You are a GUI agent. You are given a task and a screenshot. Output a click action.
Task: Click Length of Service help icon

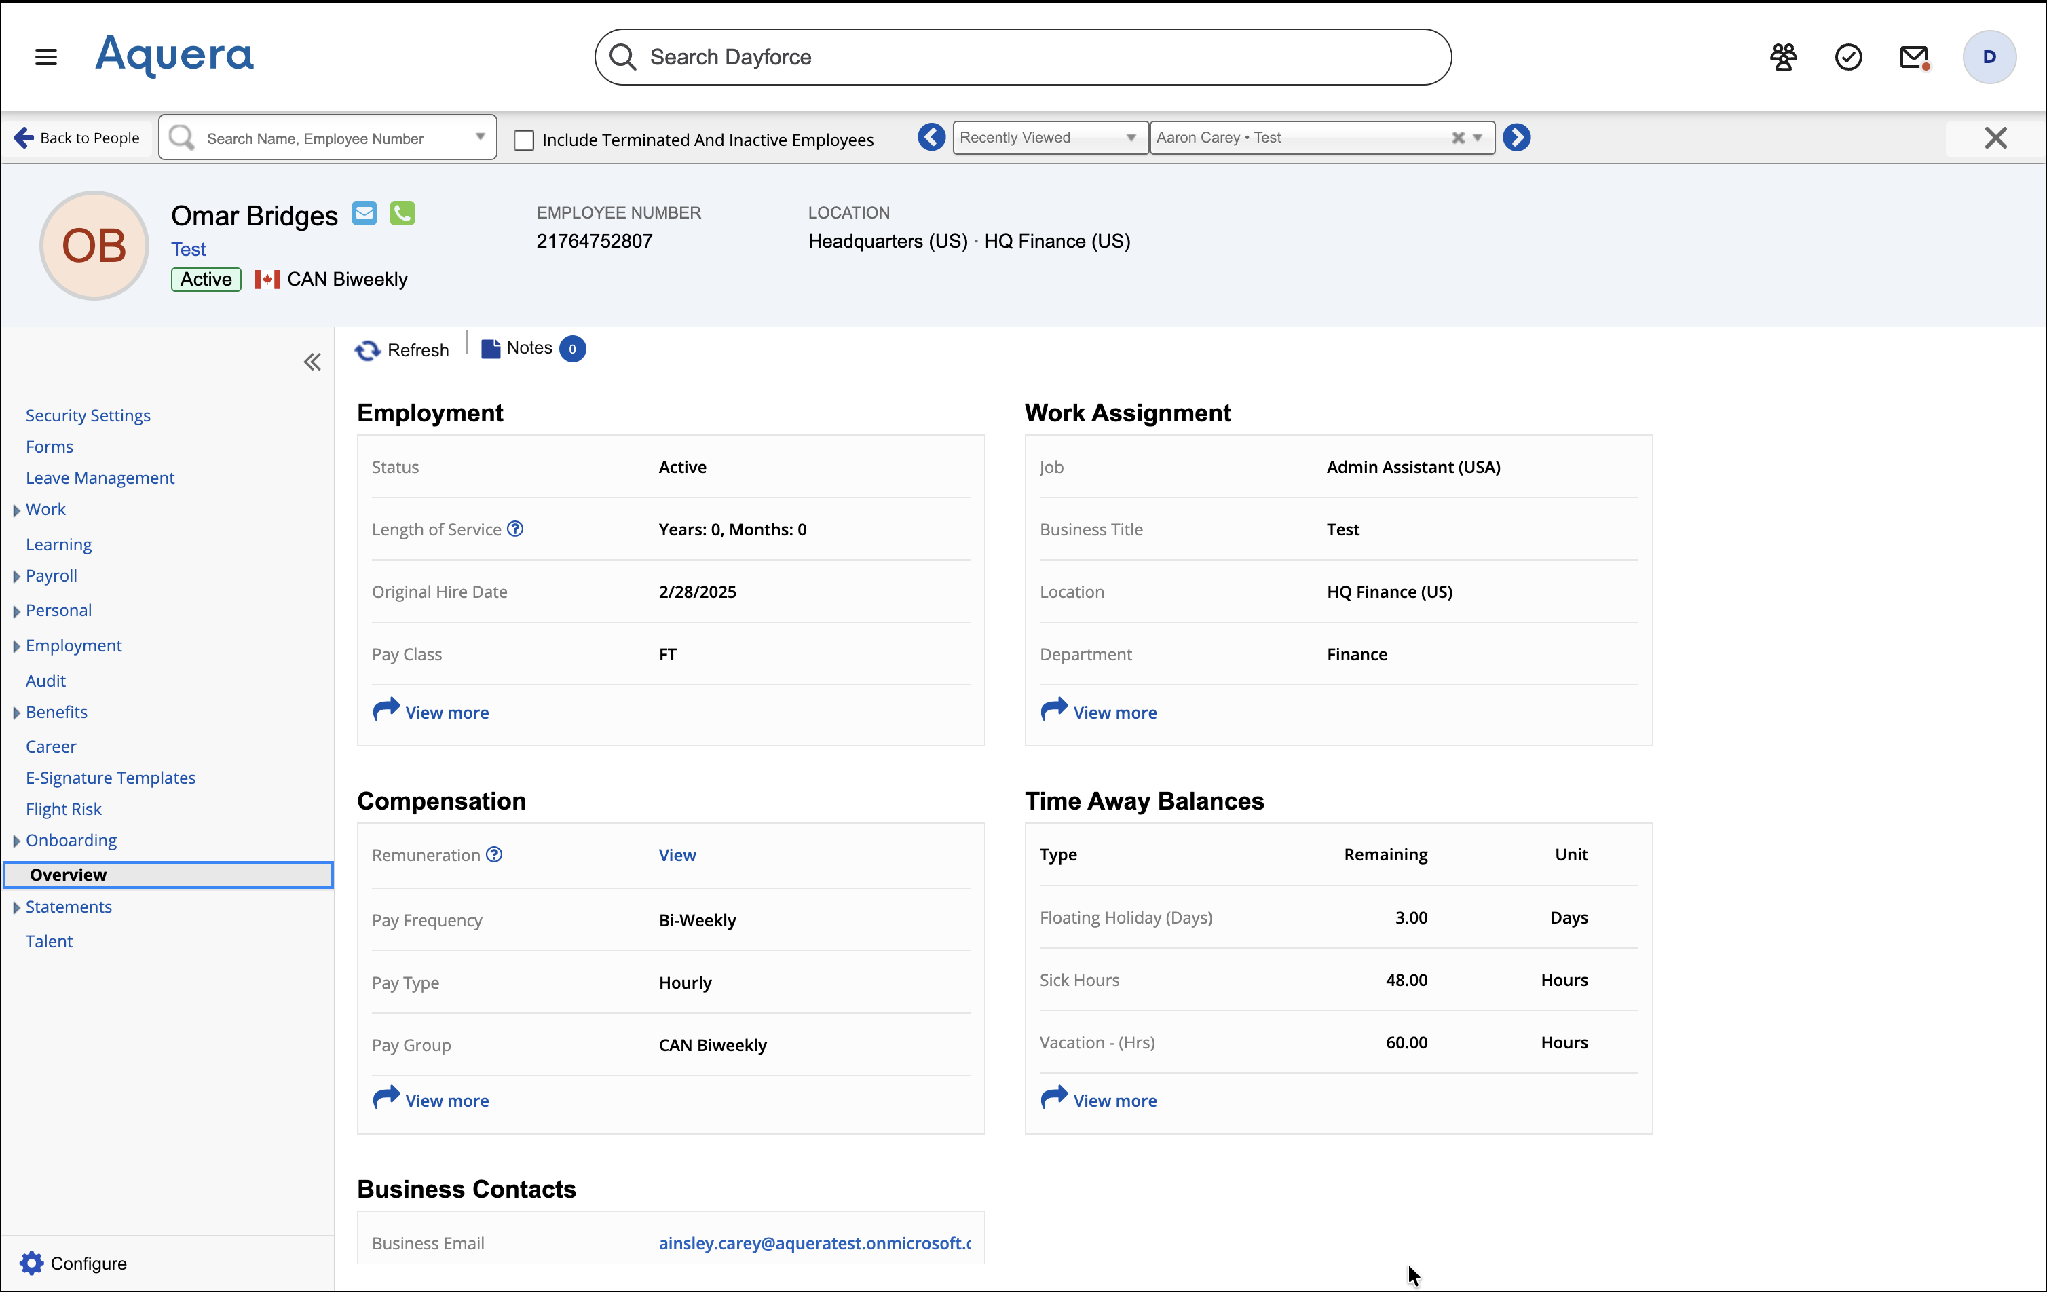pos(515,529)
